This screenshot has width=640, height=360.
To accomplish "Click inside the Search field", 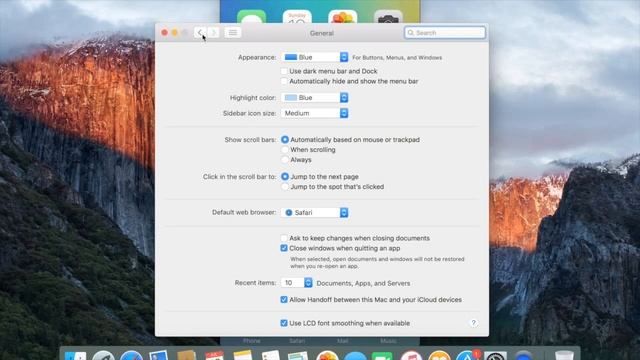I will point(445,33).
